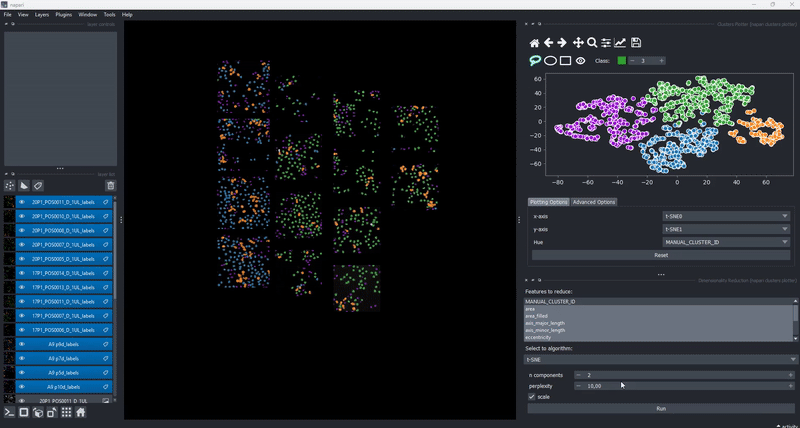Select the 17P1_POS0007_D_1UL_labels layer
The image size is (800, 428).
click(x=64, y=316)
